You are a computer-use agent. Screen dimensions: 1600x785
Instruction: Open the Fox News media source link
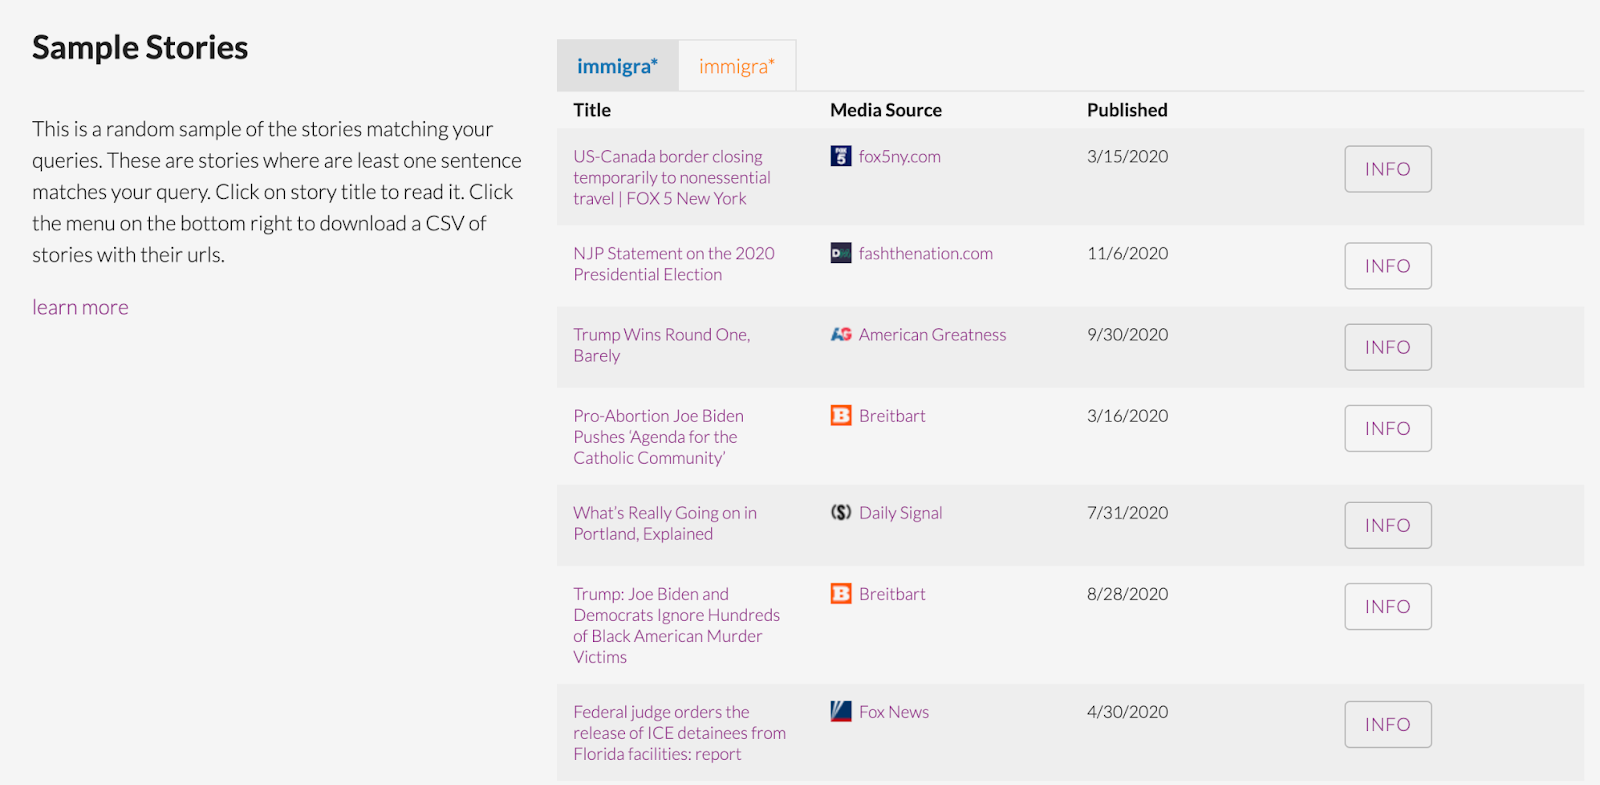[893, 711]
